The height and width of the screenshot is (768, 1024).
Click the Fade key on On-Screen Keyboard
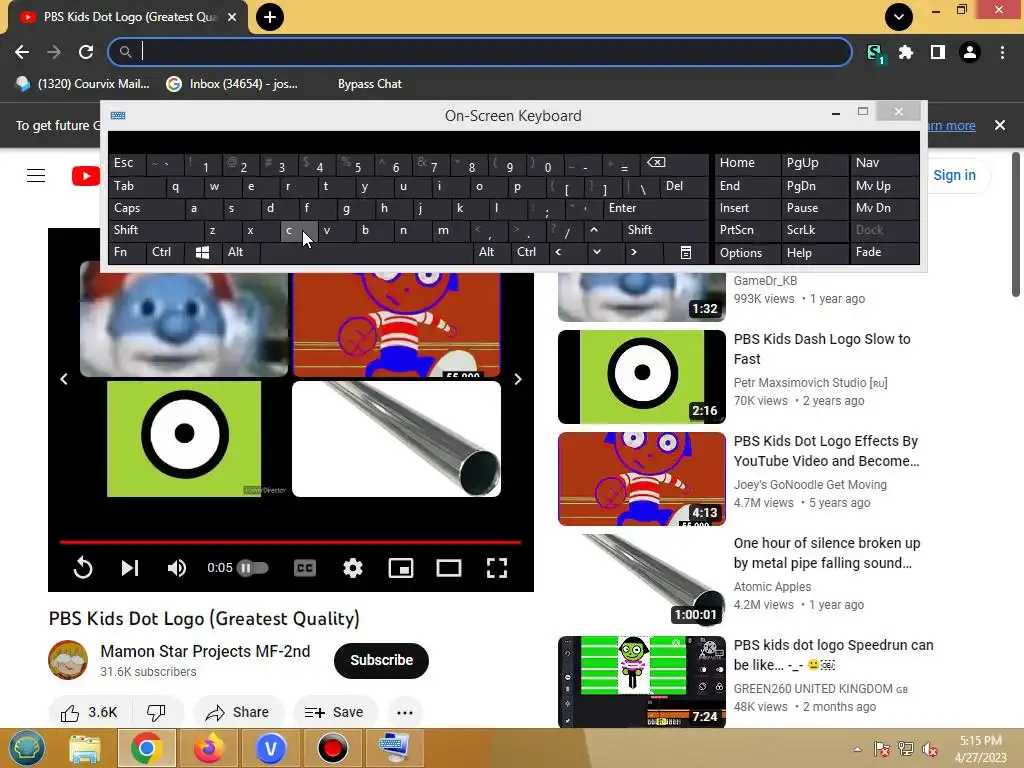(884, 252)
